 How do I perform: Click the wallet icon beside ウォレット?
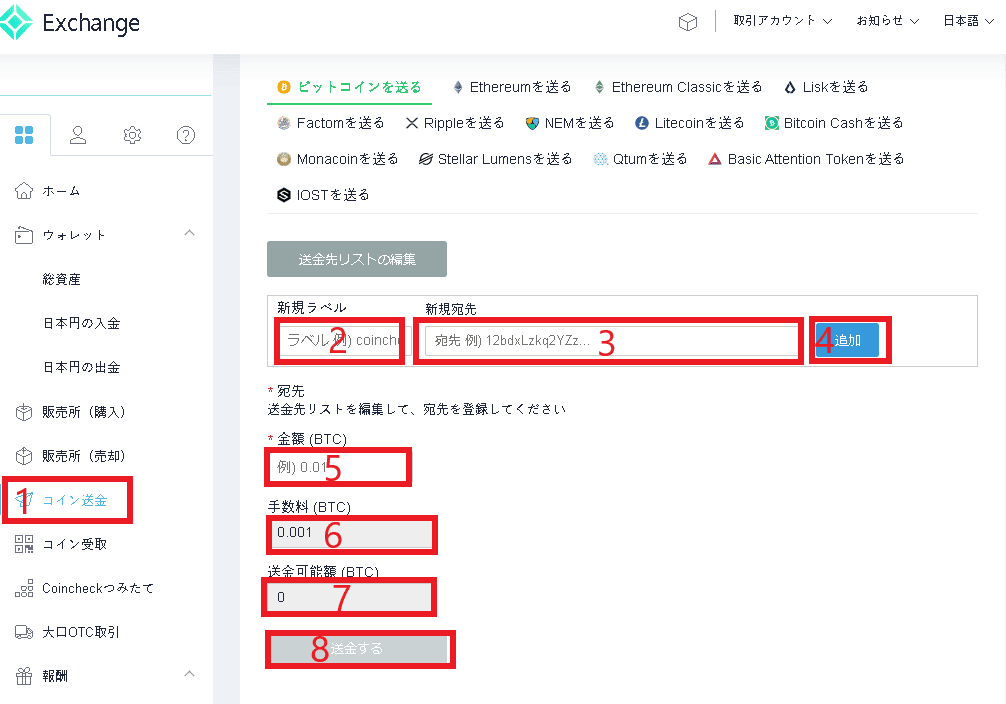[x=24, y=236]
